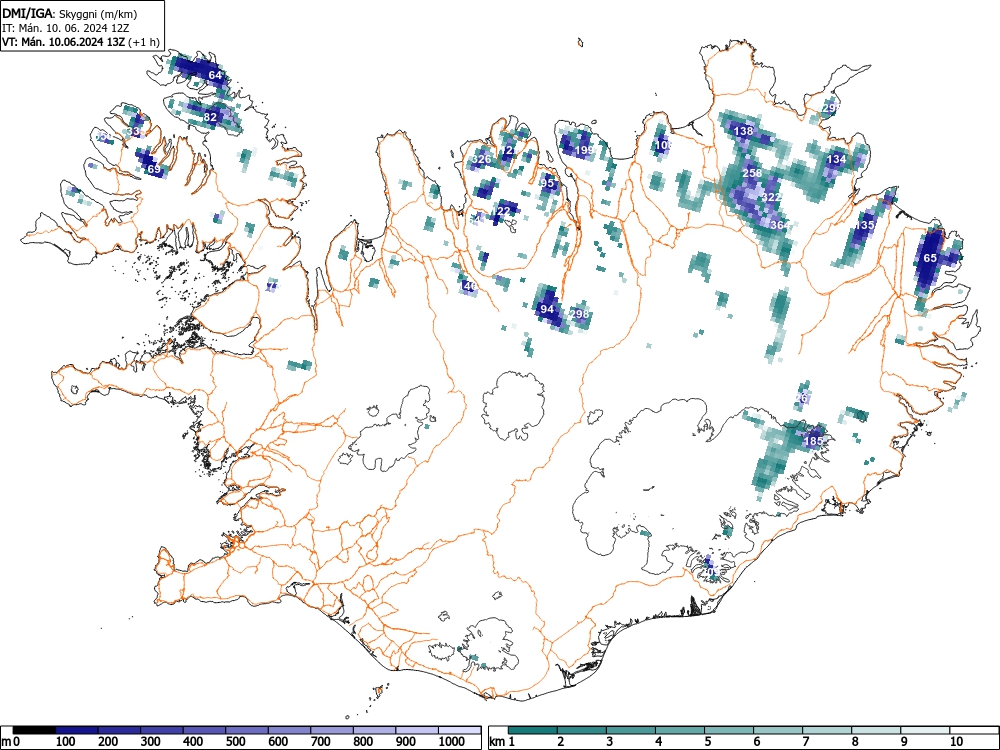This screenshot has width=1000, height=750.
Task: Click the '135' visibility value on the map
Action: (865, 226)
